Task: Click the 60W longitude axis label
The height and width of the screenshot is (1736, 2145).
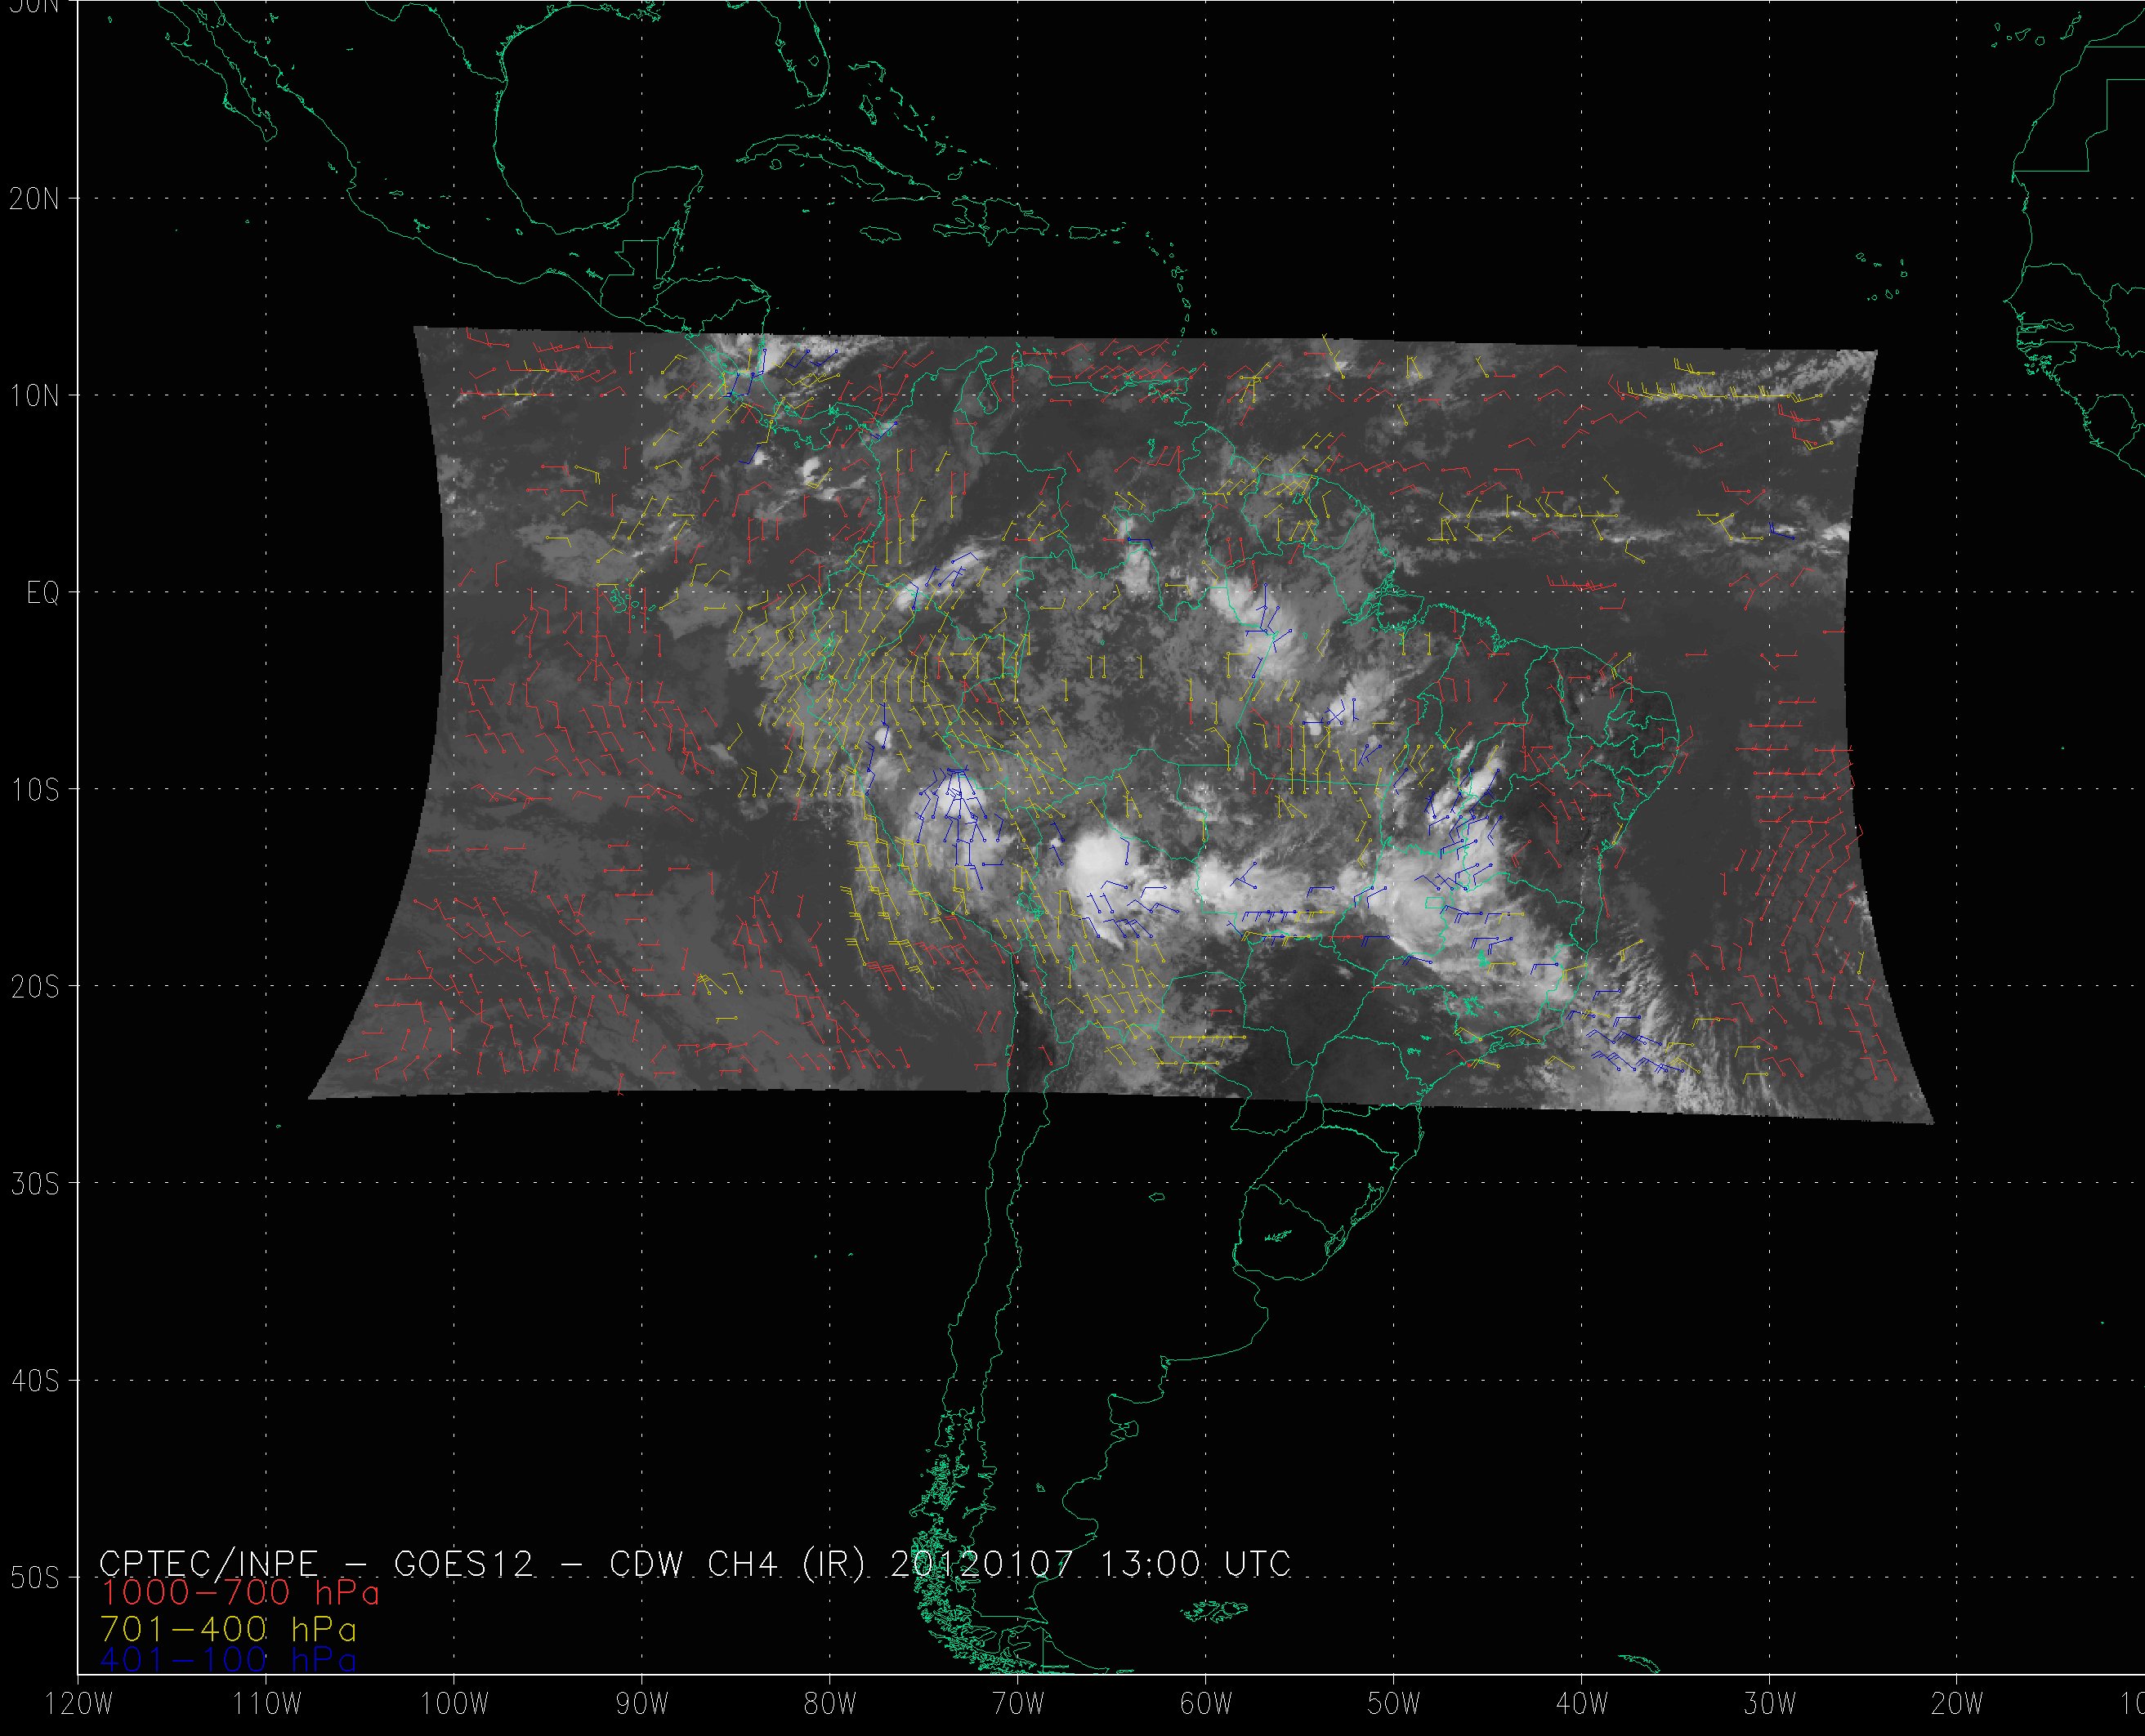Action: coord(1207,1705)
